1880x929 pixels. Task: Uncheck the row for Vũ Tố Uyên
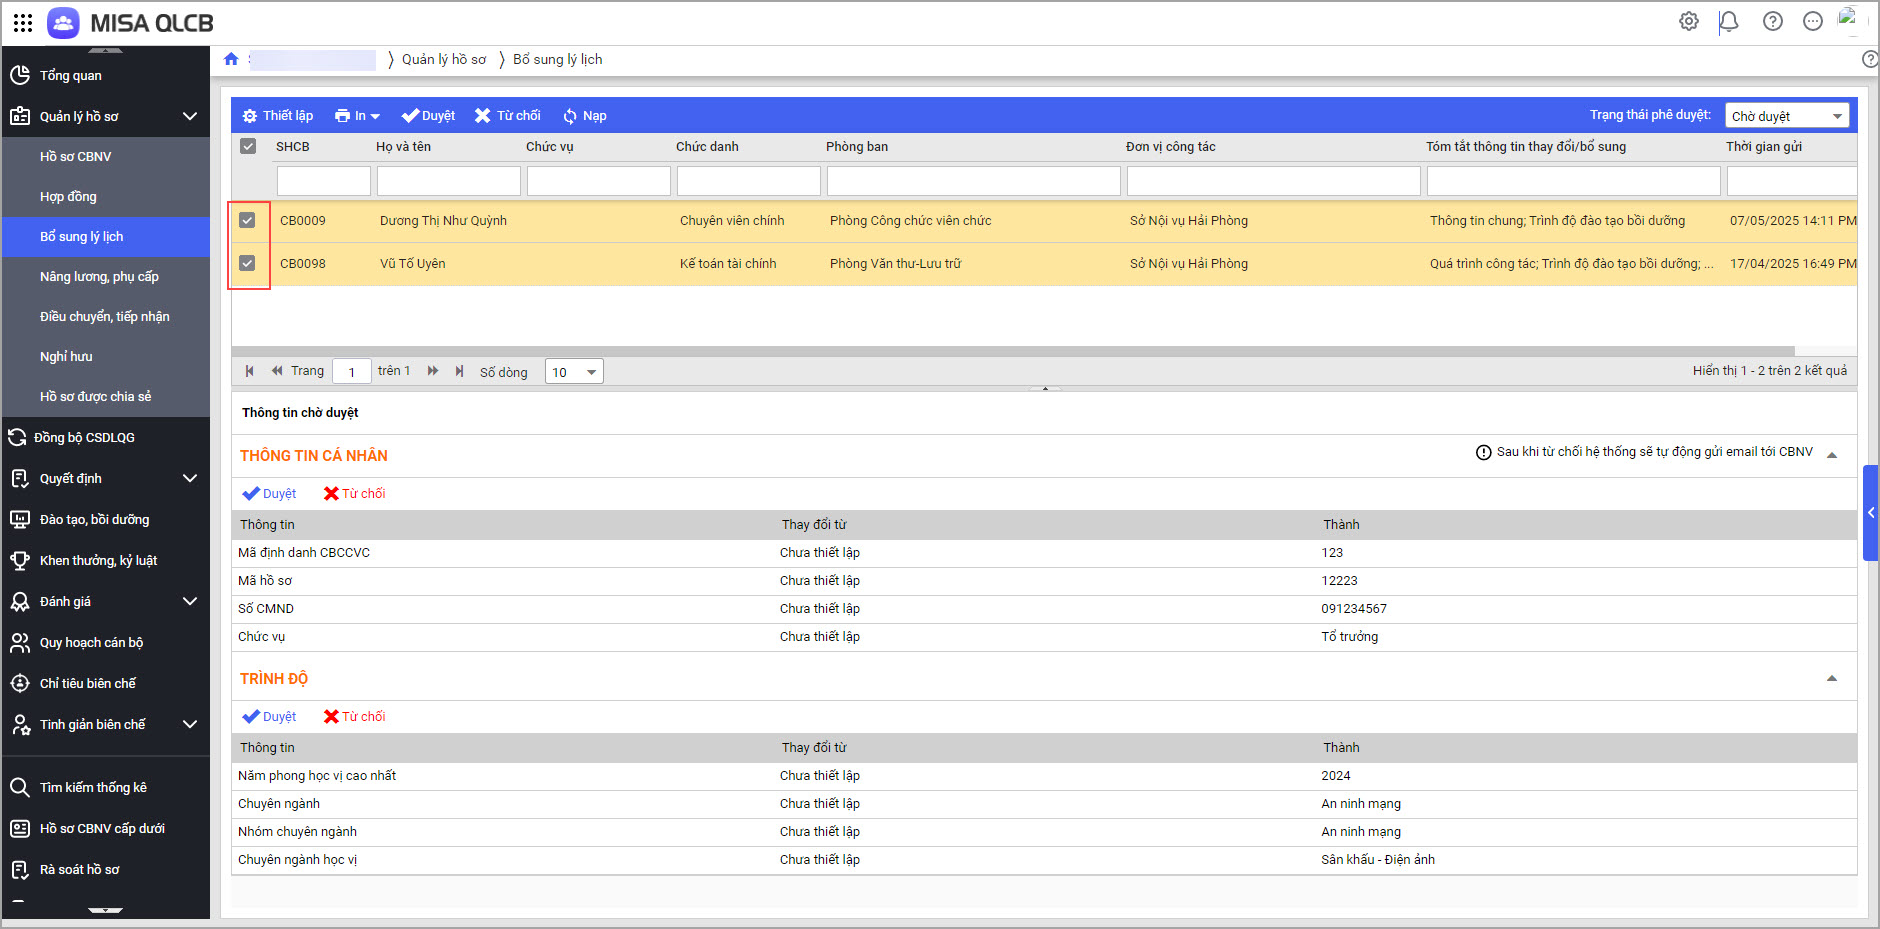(248, 263)
